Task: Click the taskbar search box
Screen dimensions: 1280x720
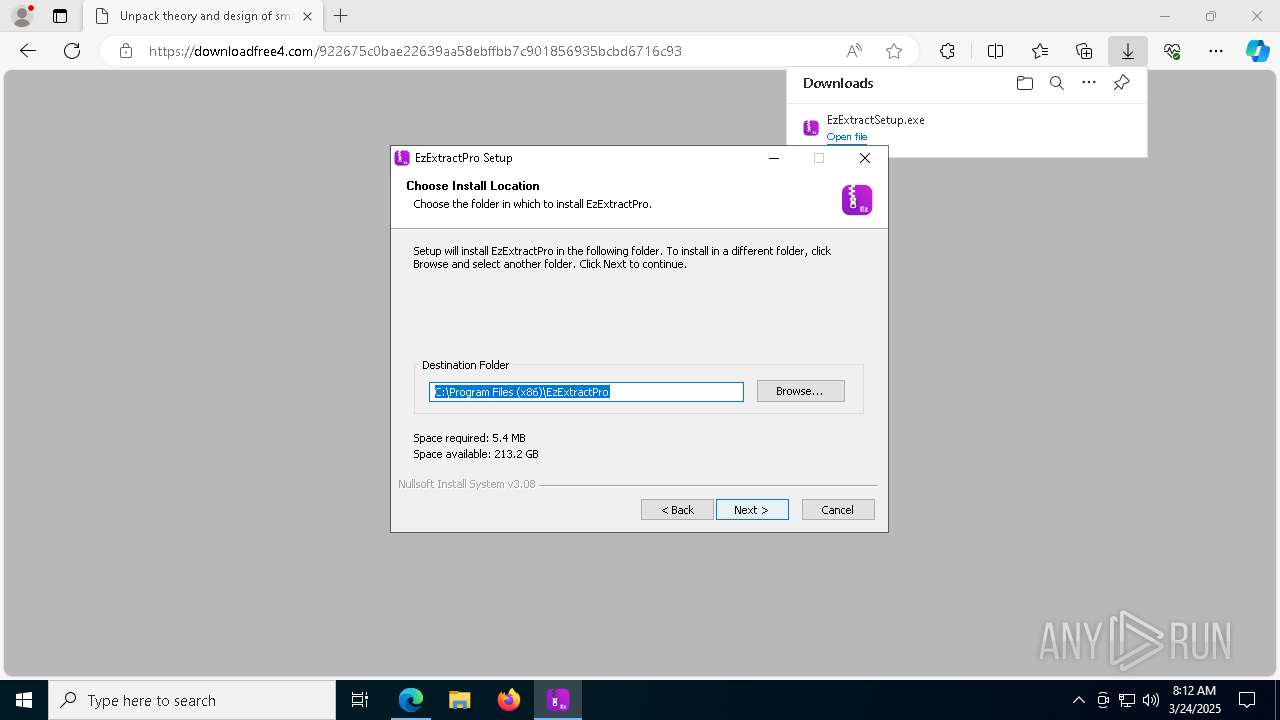Action: click(x=192, y=700)
